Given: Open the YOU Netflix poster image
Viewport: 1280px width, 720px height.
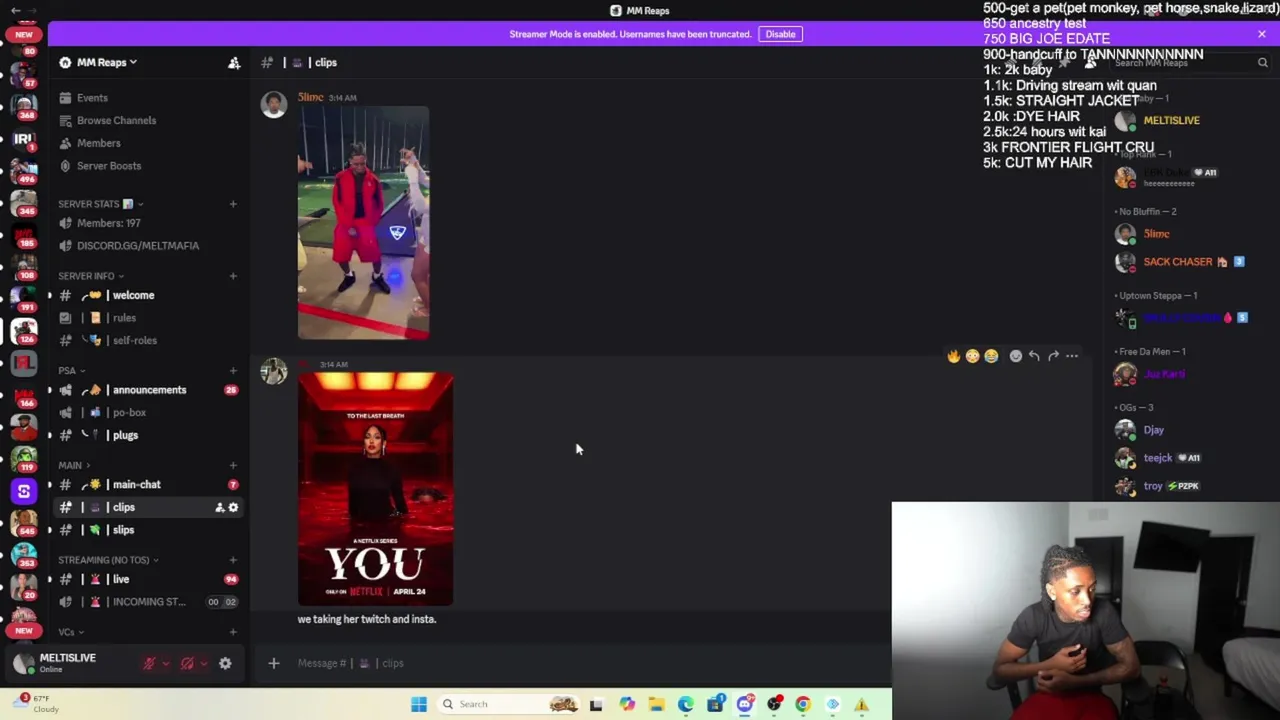Looking at the screenshot, I should (375, 489).
